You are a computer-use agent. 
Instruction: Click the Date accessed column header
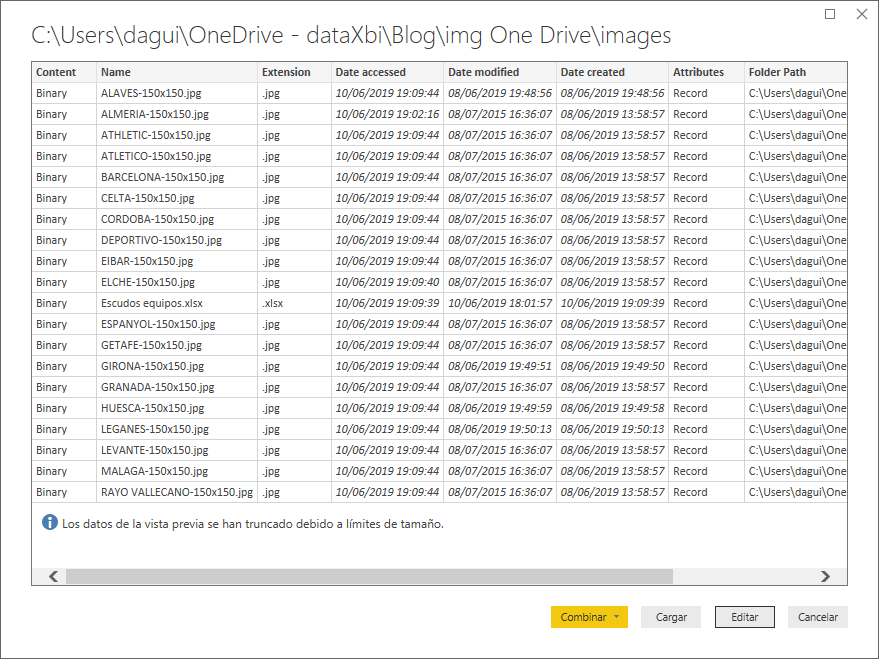pos(370,72)
